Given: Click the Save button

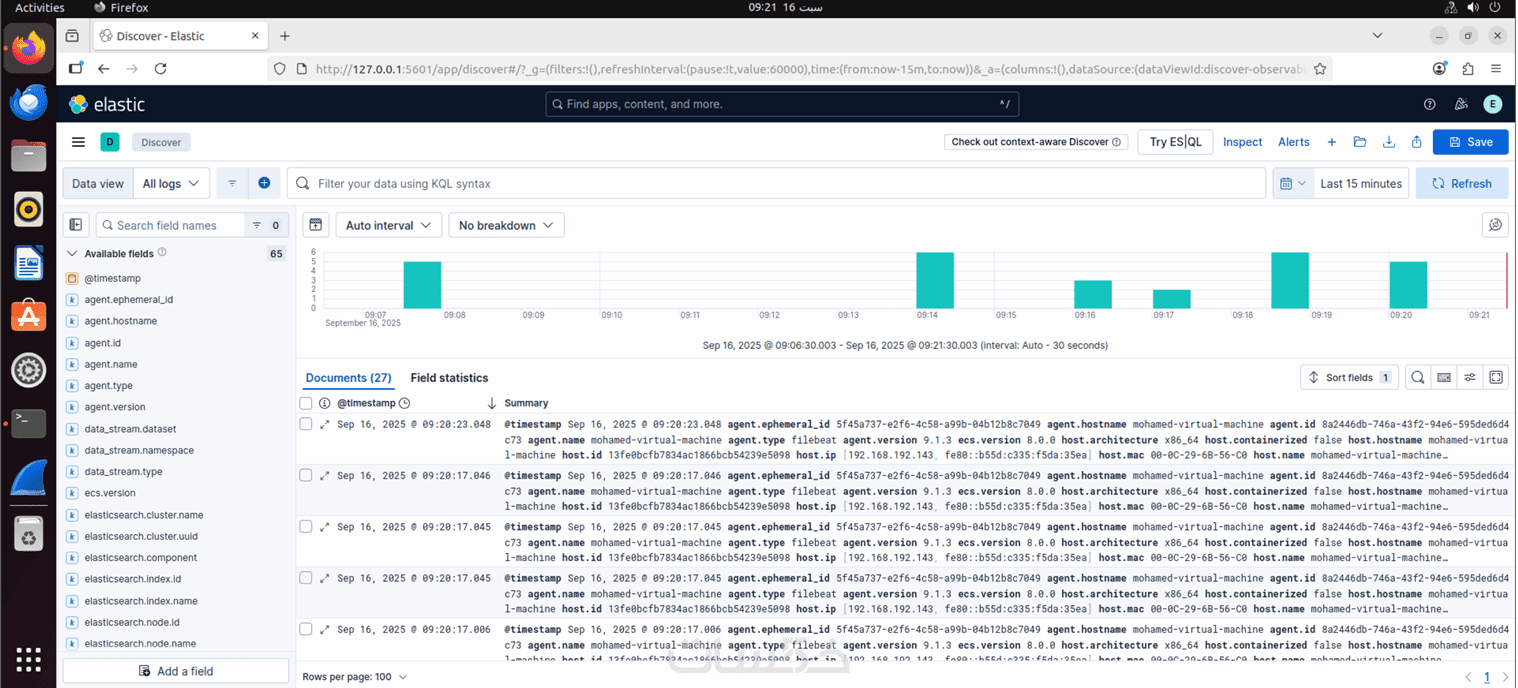Looking at the screenshot, I should pyautogui.click(x=1470, y=142).
